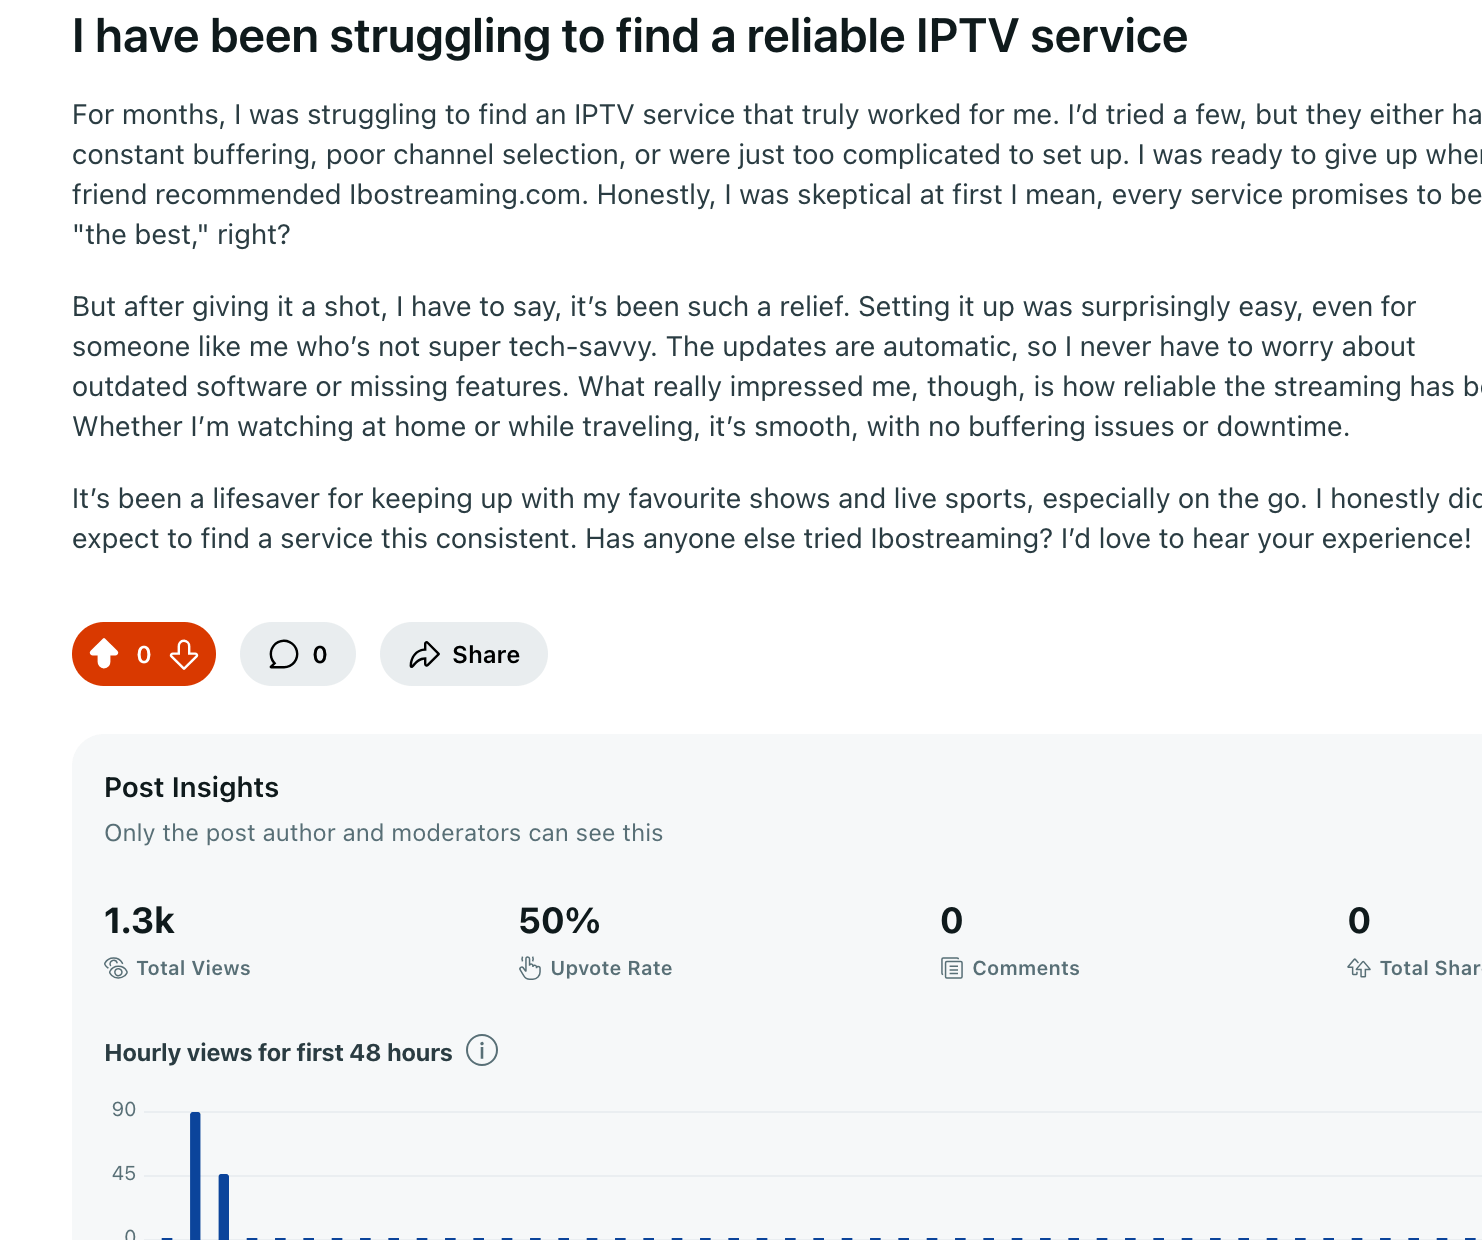Click the comment speech bubble icon
The image size is (1482, 1240).
click(284, 654)
